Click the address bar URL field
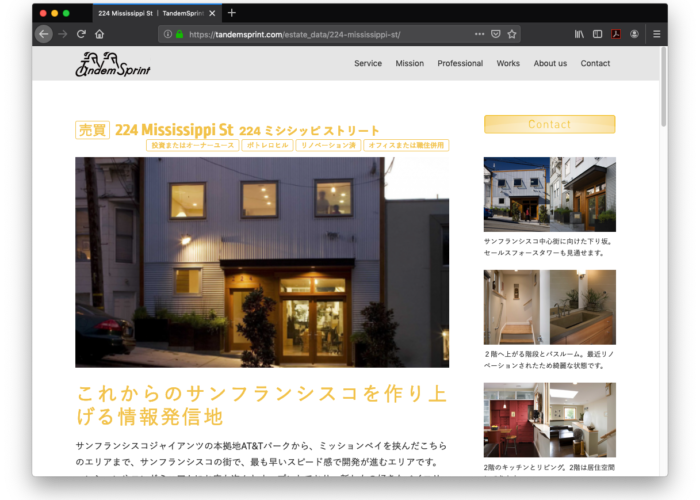Image resolution: width=700 pixels, height=500 pixels. (320, 34)
